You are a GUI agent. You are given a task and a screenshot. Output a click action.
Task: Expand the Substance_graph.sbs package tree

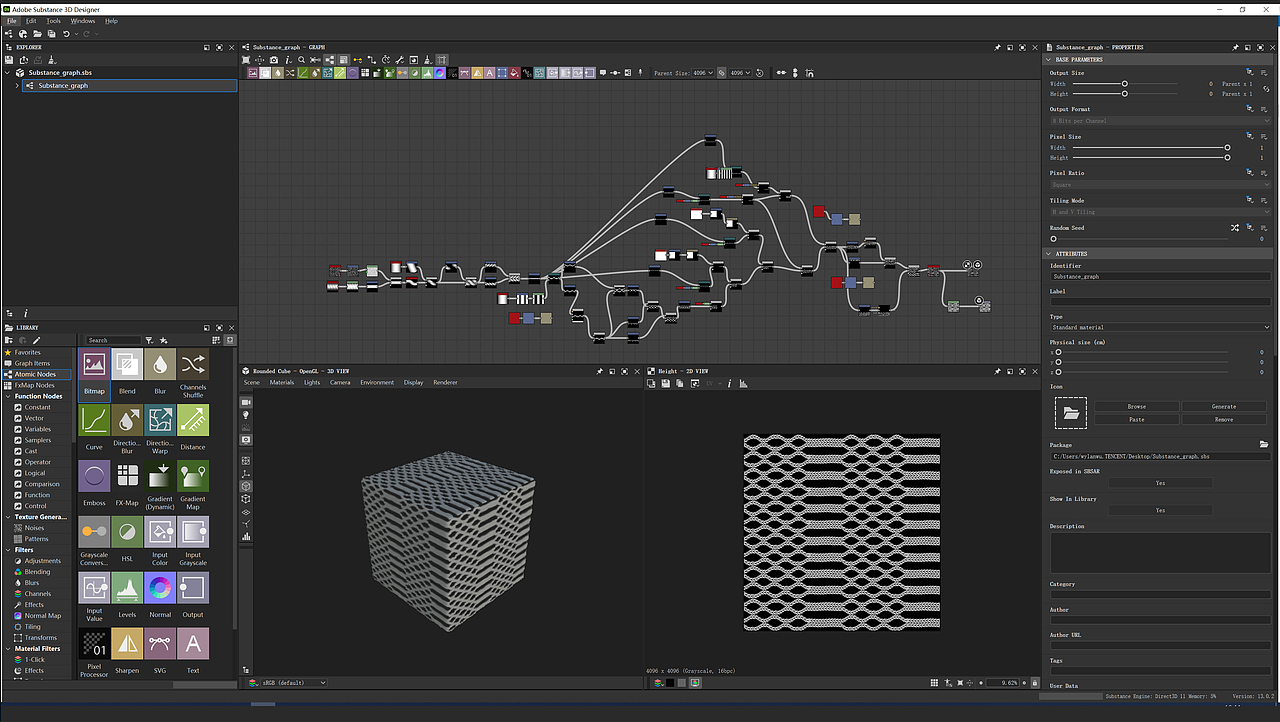8,73
